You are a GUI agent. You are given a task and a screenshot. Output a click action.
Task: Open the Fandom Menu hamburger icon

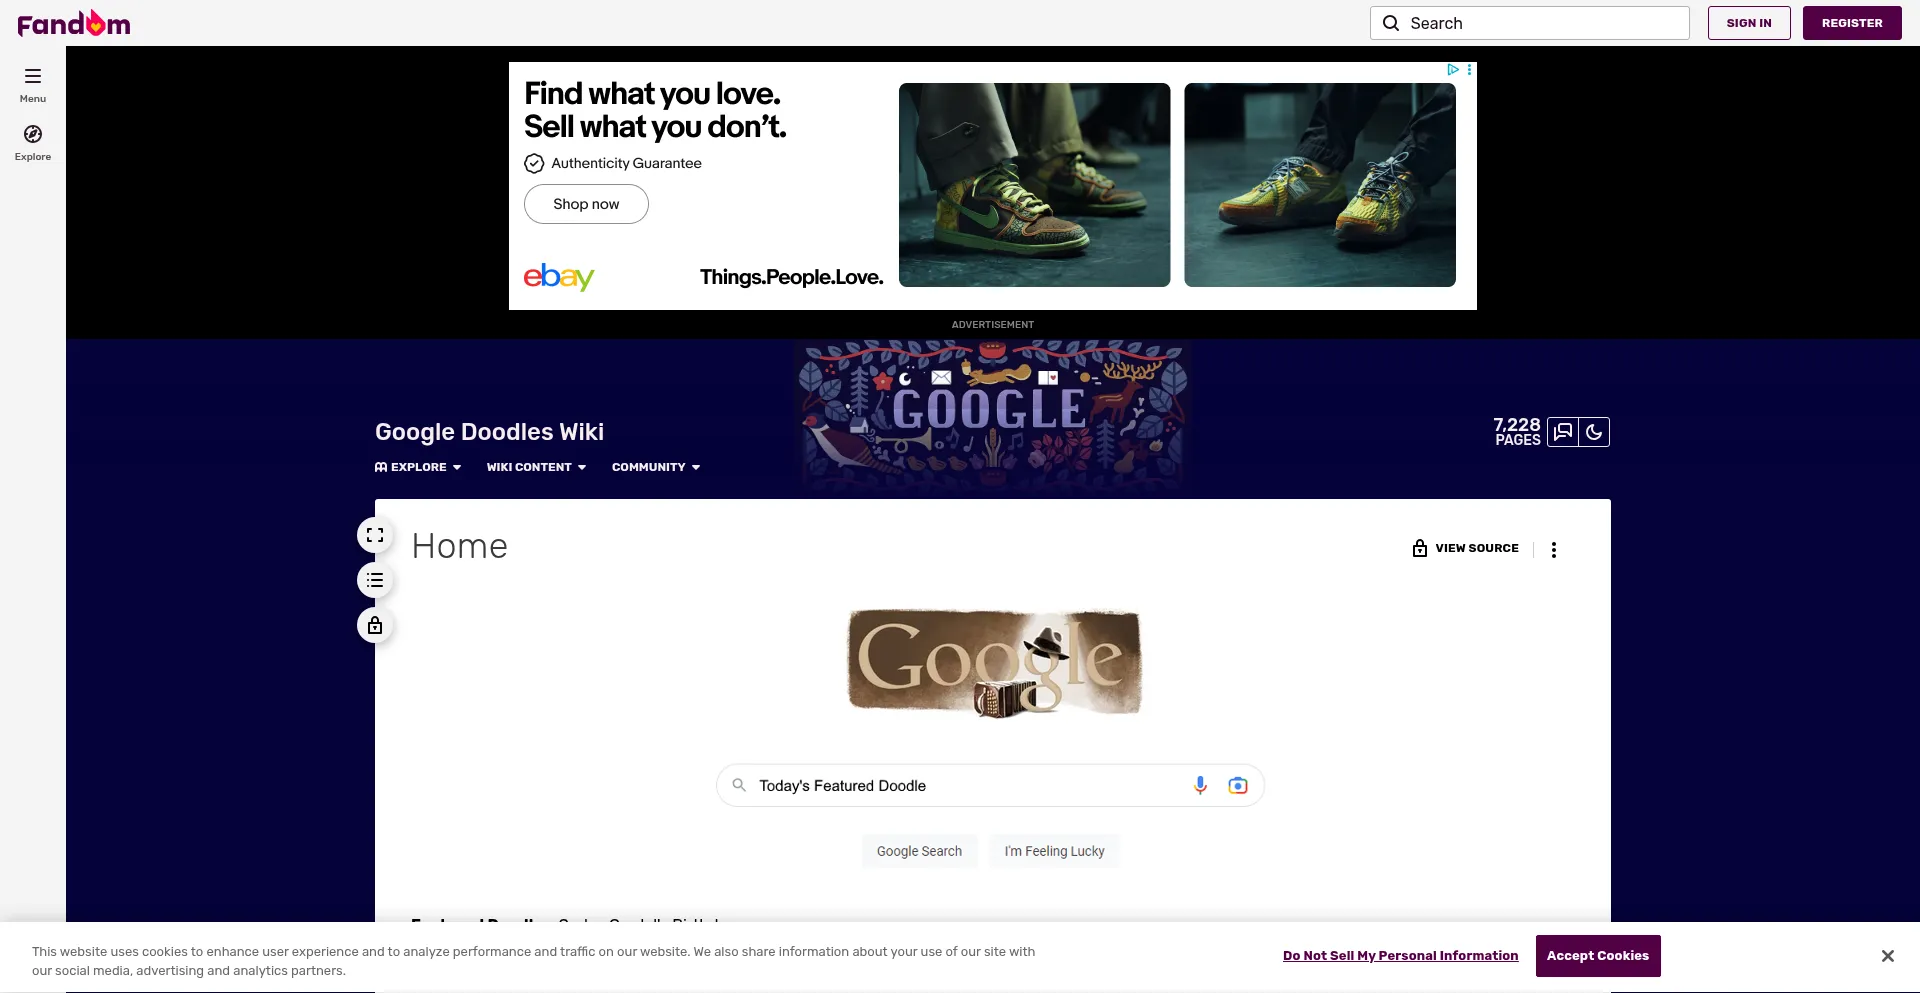click(x=33, y=76)
